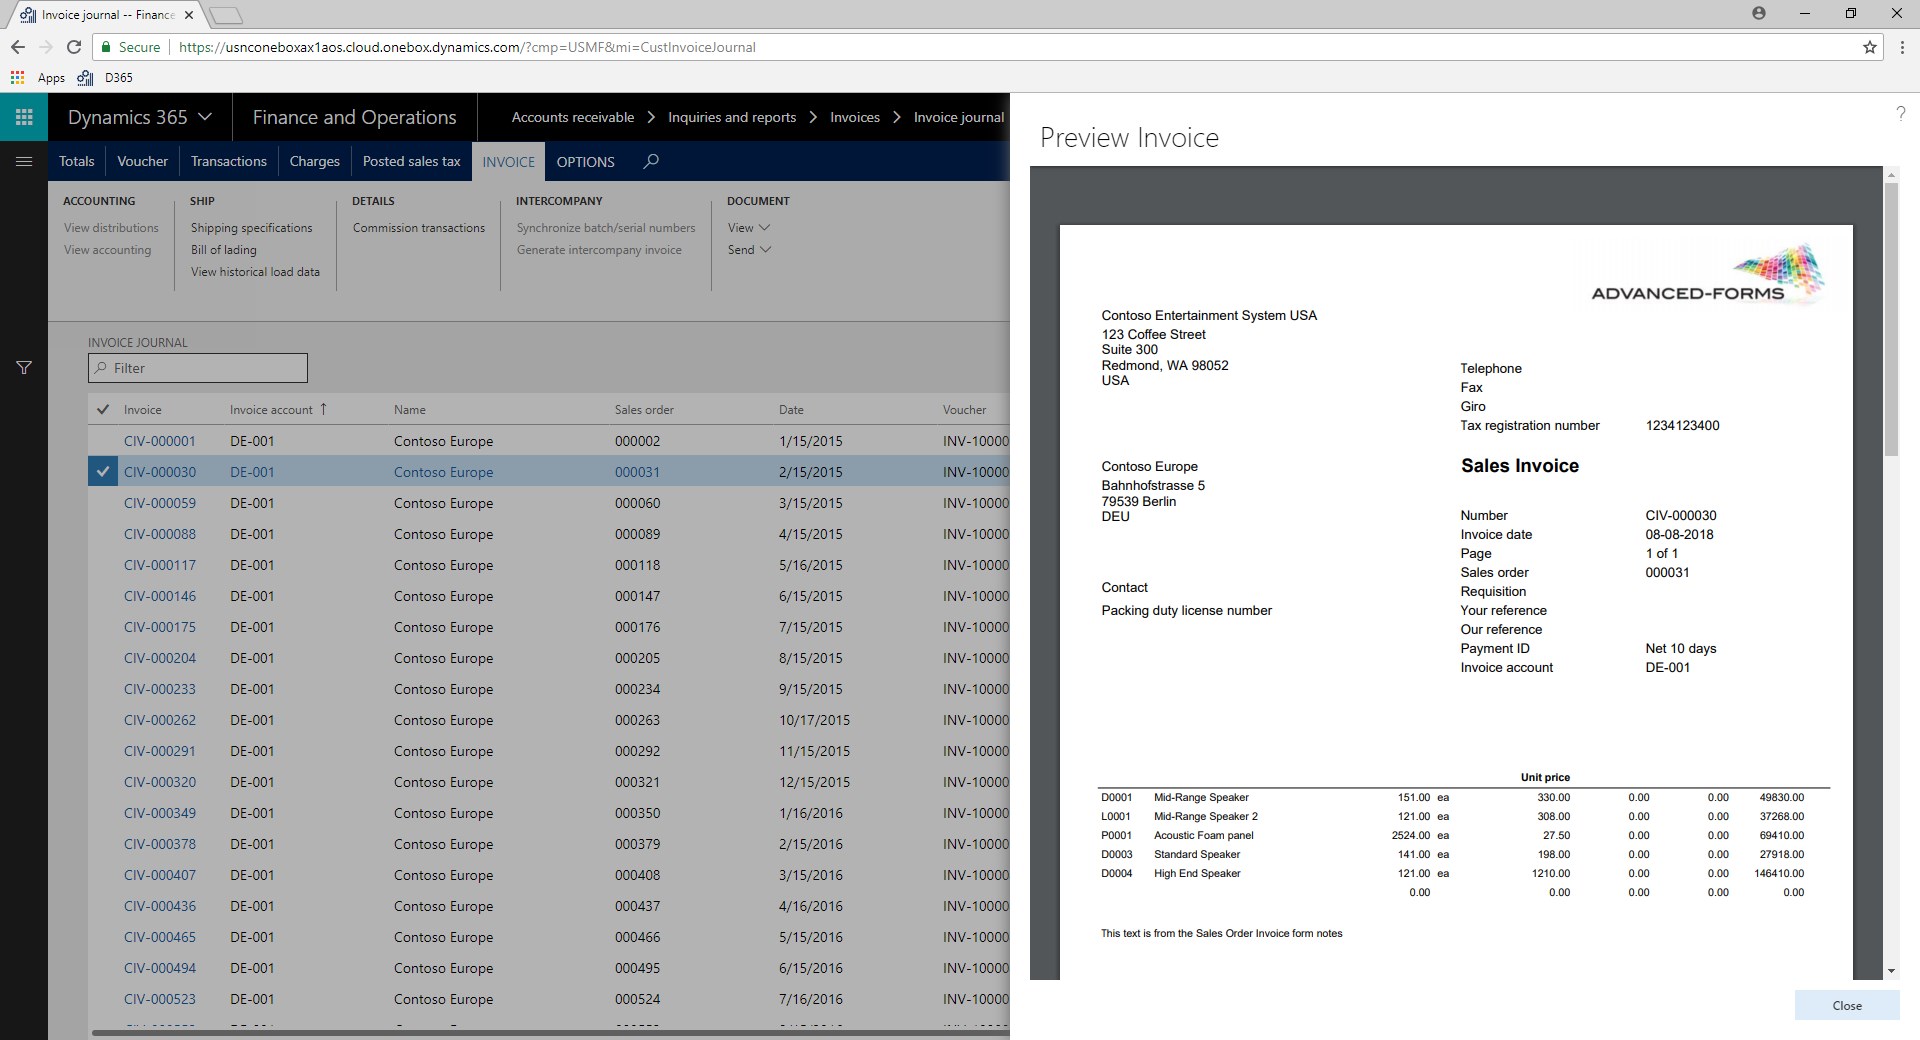Expand the View document dropdown

(749, 228)
